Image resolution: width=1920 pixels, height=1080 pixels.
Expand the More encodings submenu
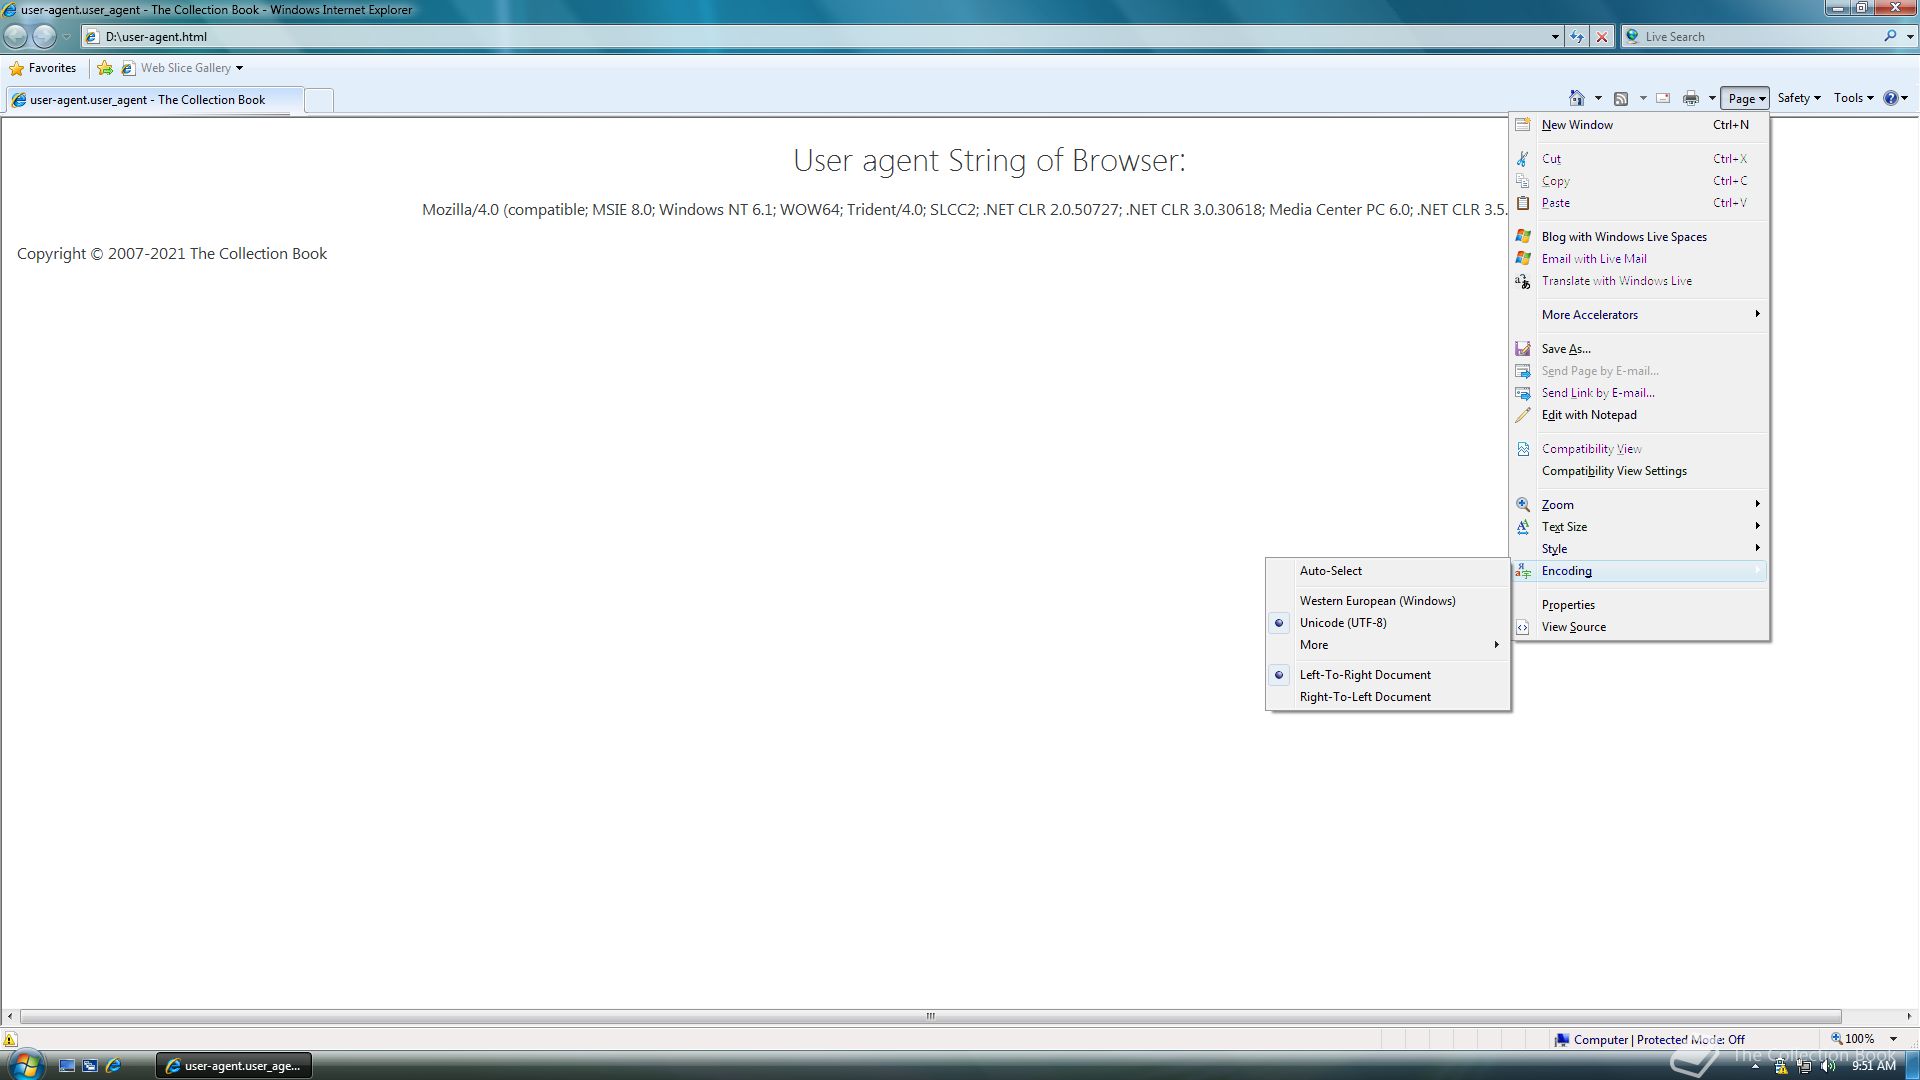pos(1387,645)
